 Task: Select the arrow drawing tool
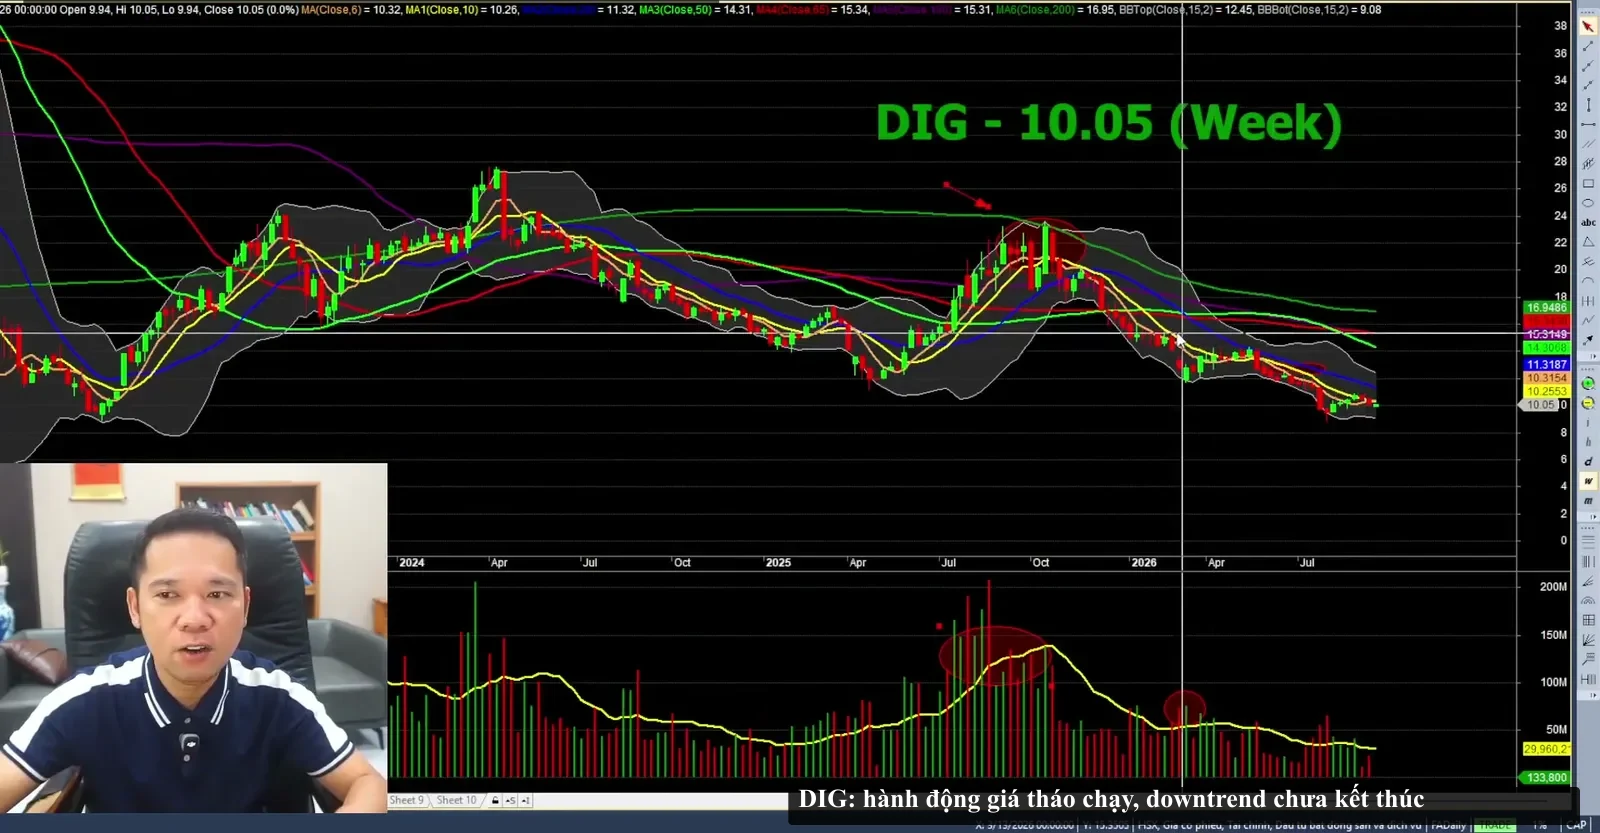(x=1588, y=340)
